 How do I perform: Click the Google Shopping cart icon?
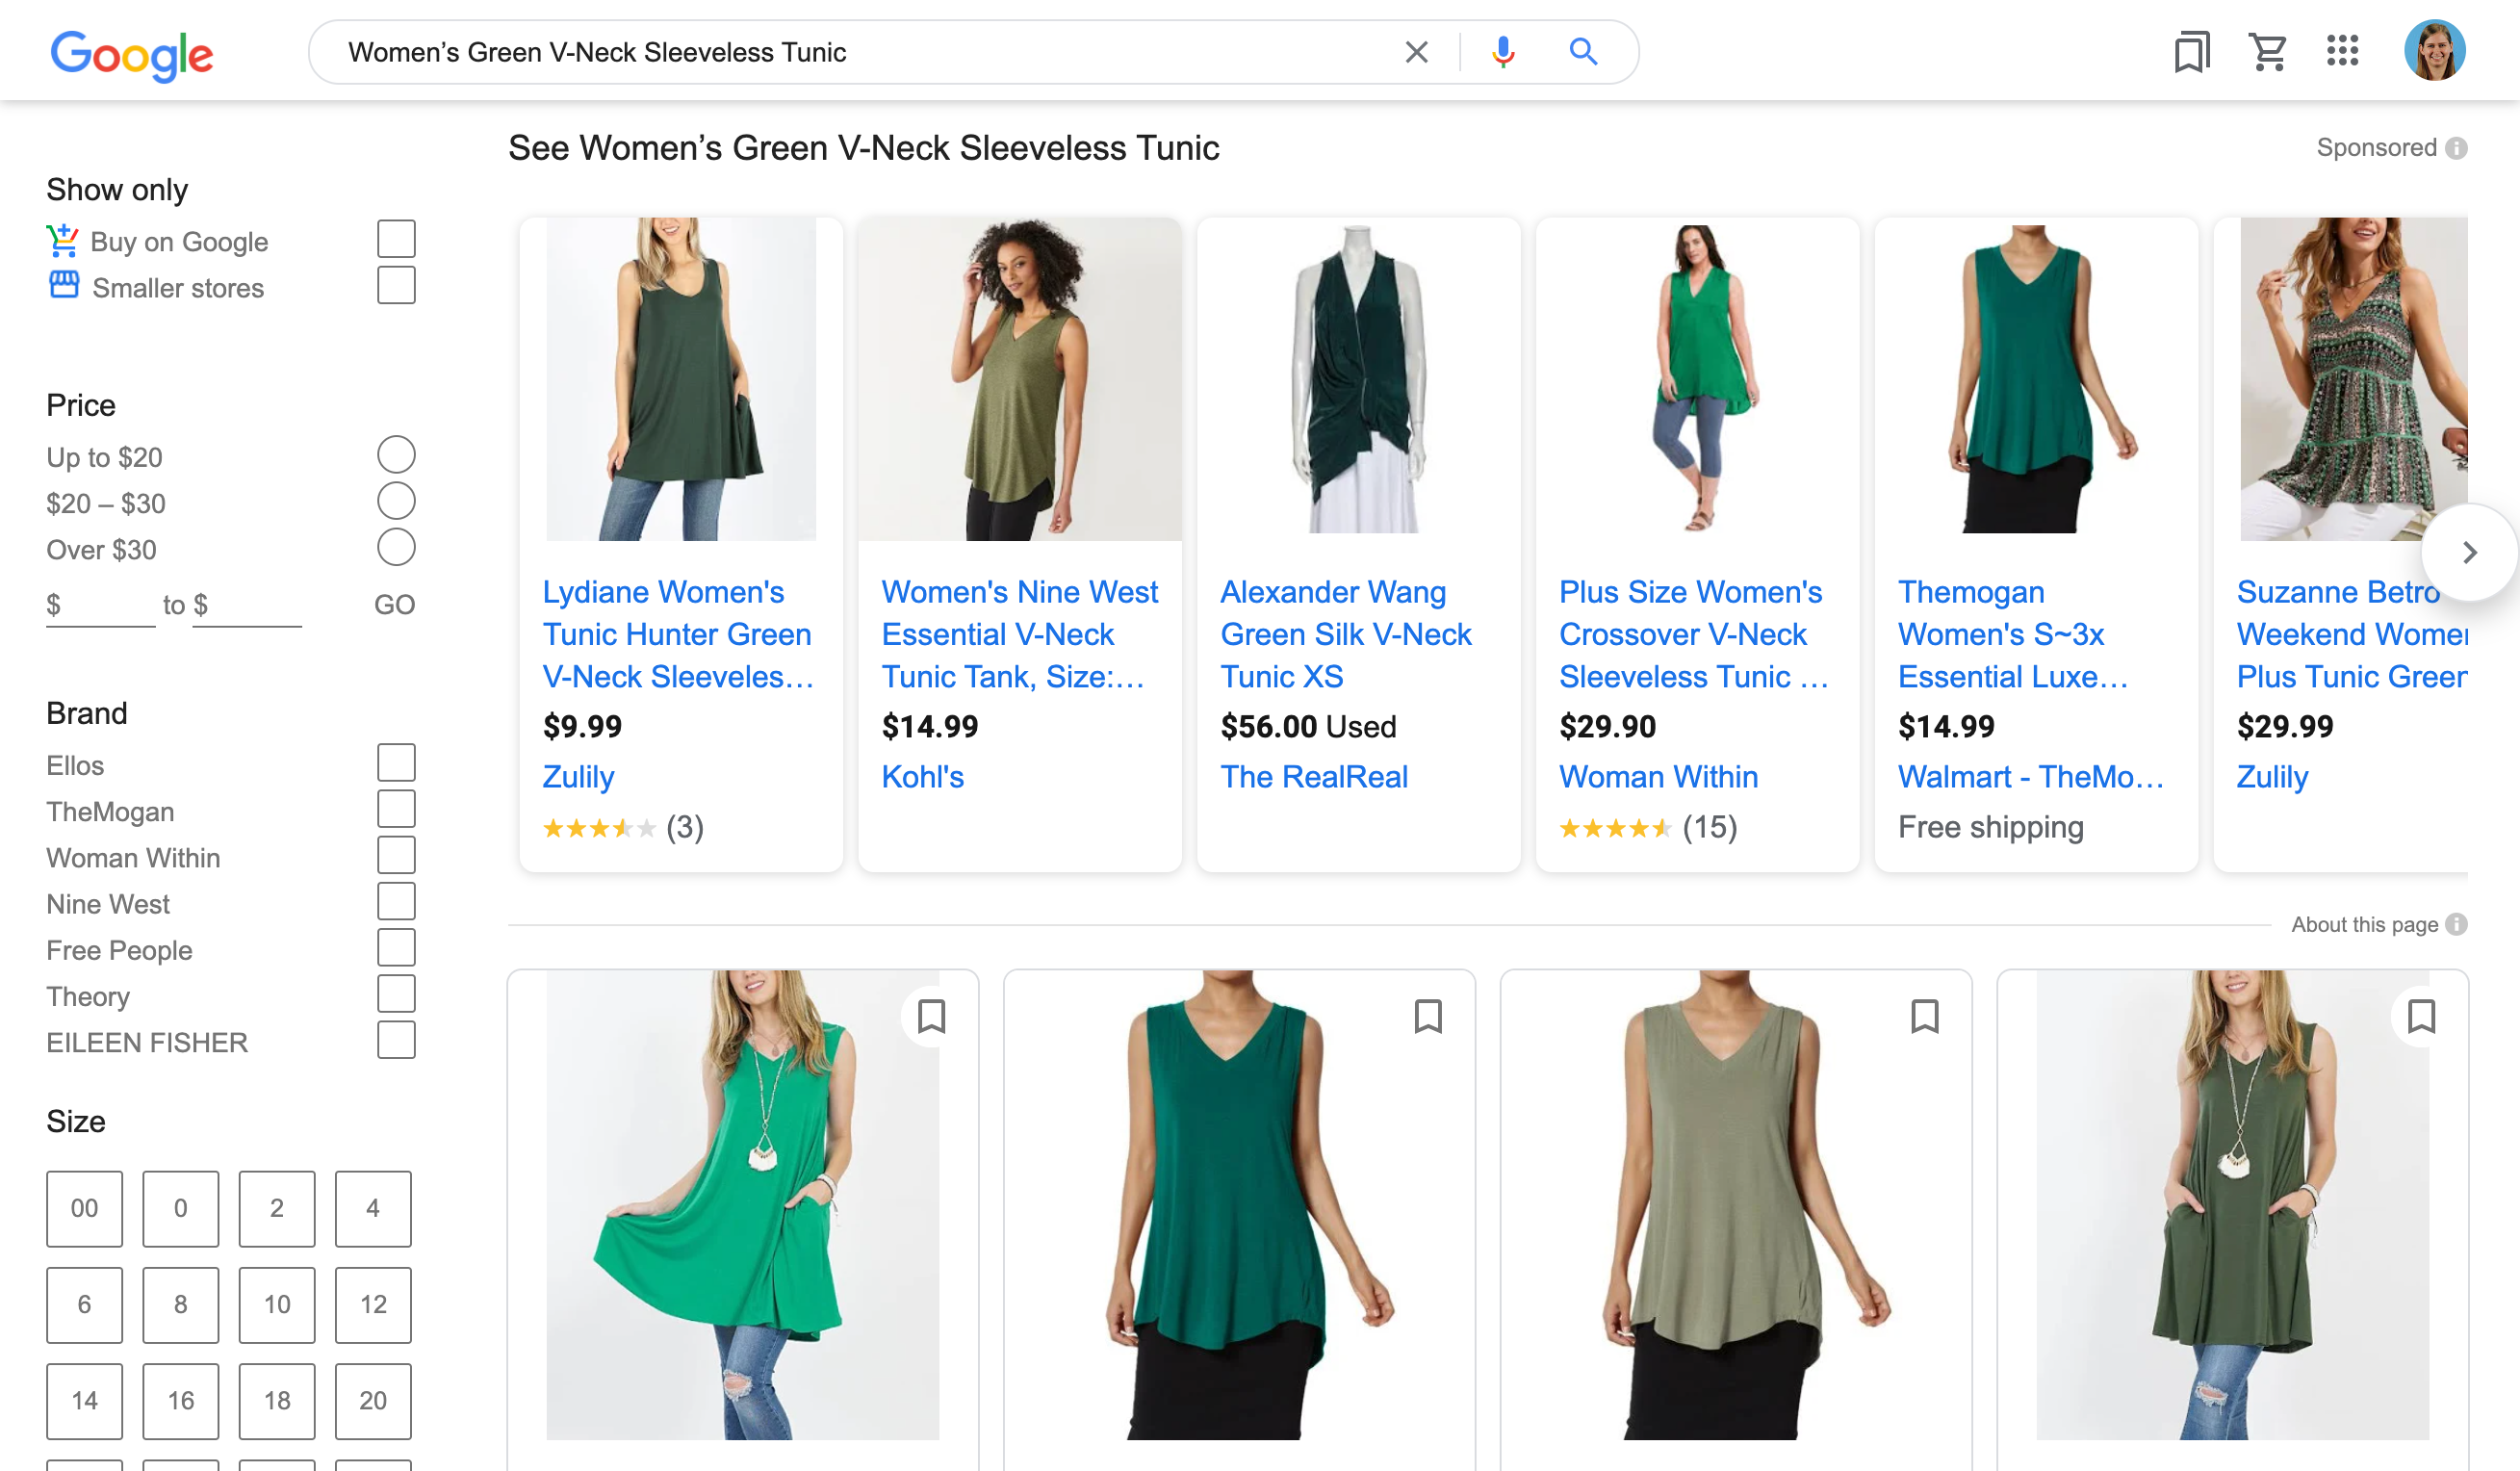2268,51
